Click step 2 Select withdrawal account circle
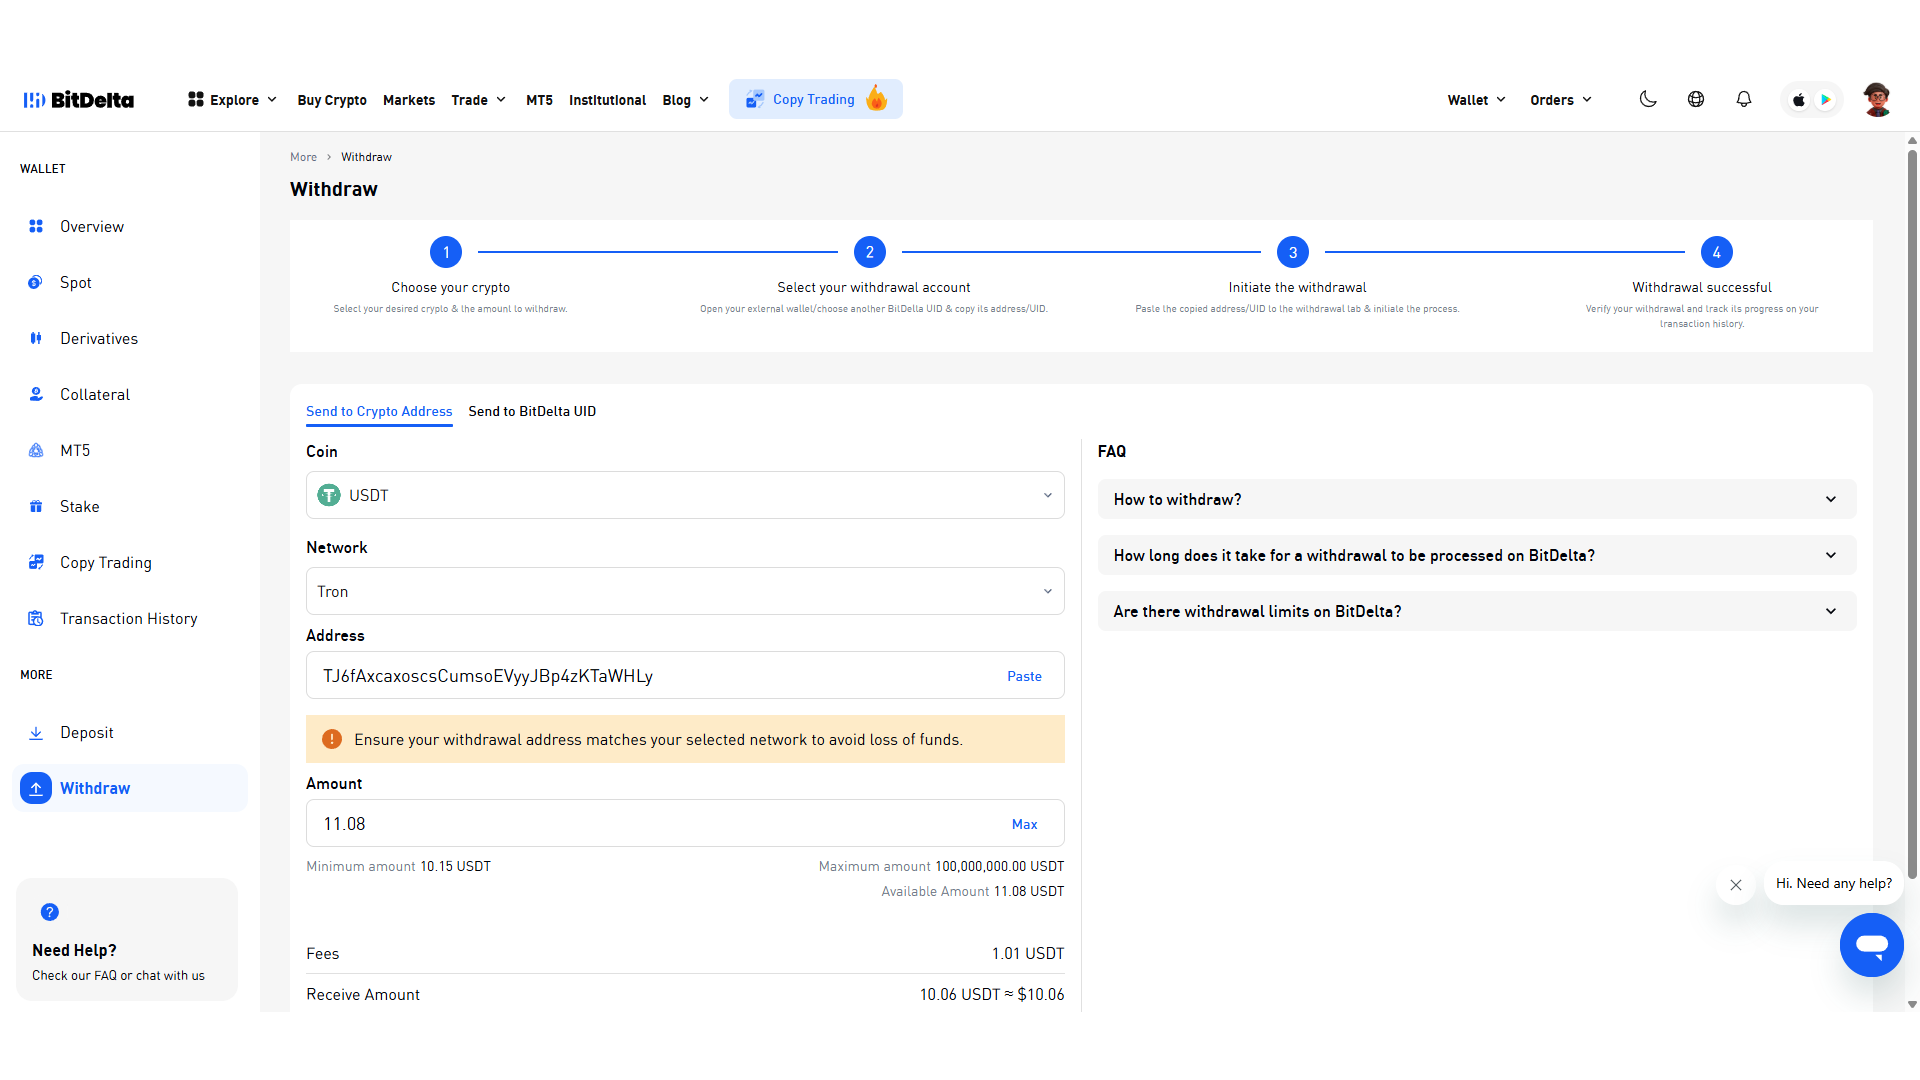The width and height of the screenshot is (1920, 1080). (x=870, y=252)
